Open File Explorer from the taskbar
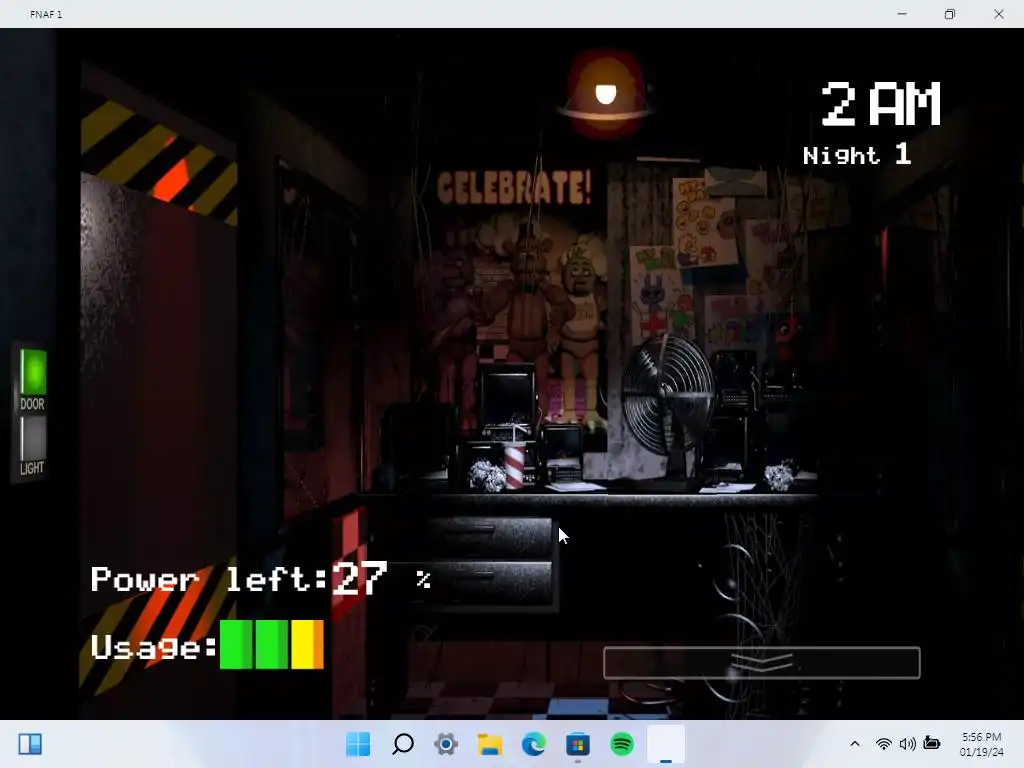This screenshot has width=1024, height=768. point(490,744)
